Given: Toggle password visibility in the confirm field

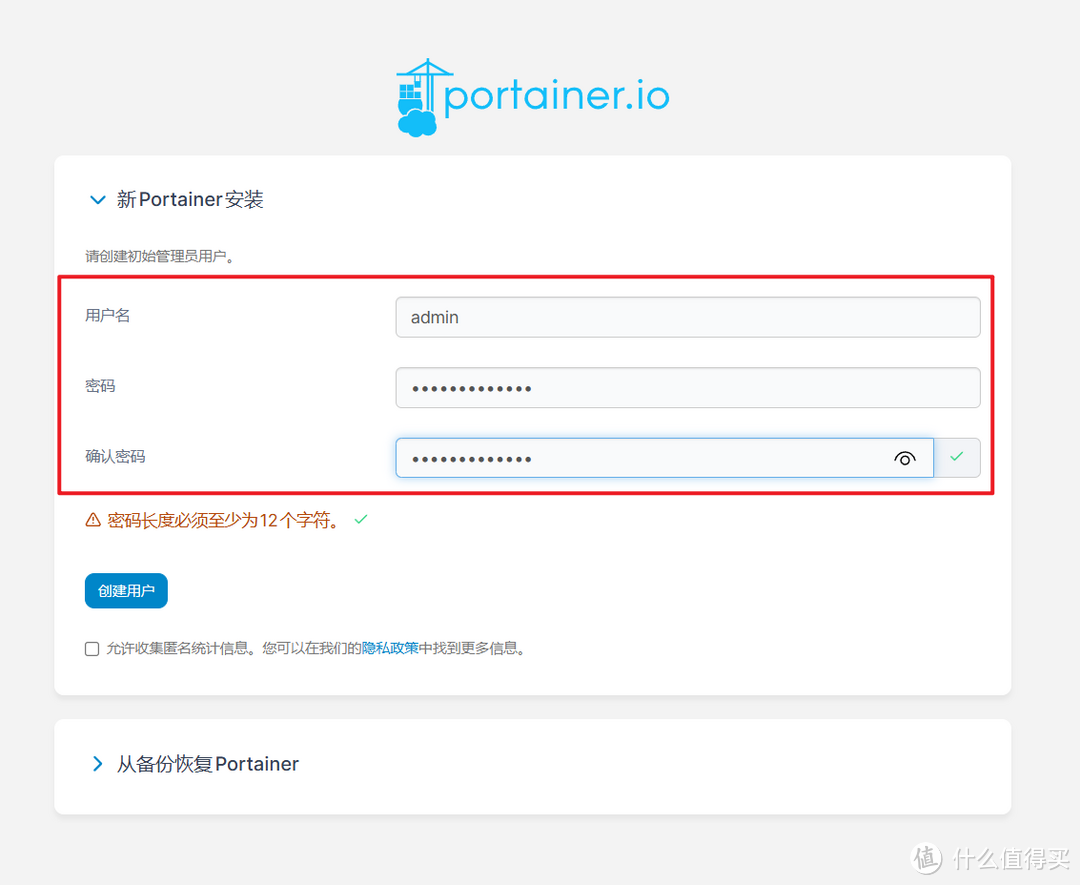Looking at the screenshot, I should (905, 458).
